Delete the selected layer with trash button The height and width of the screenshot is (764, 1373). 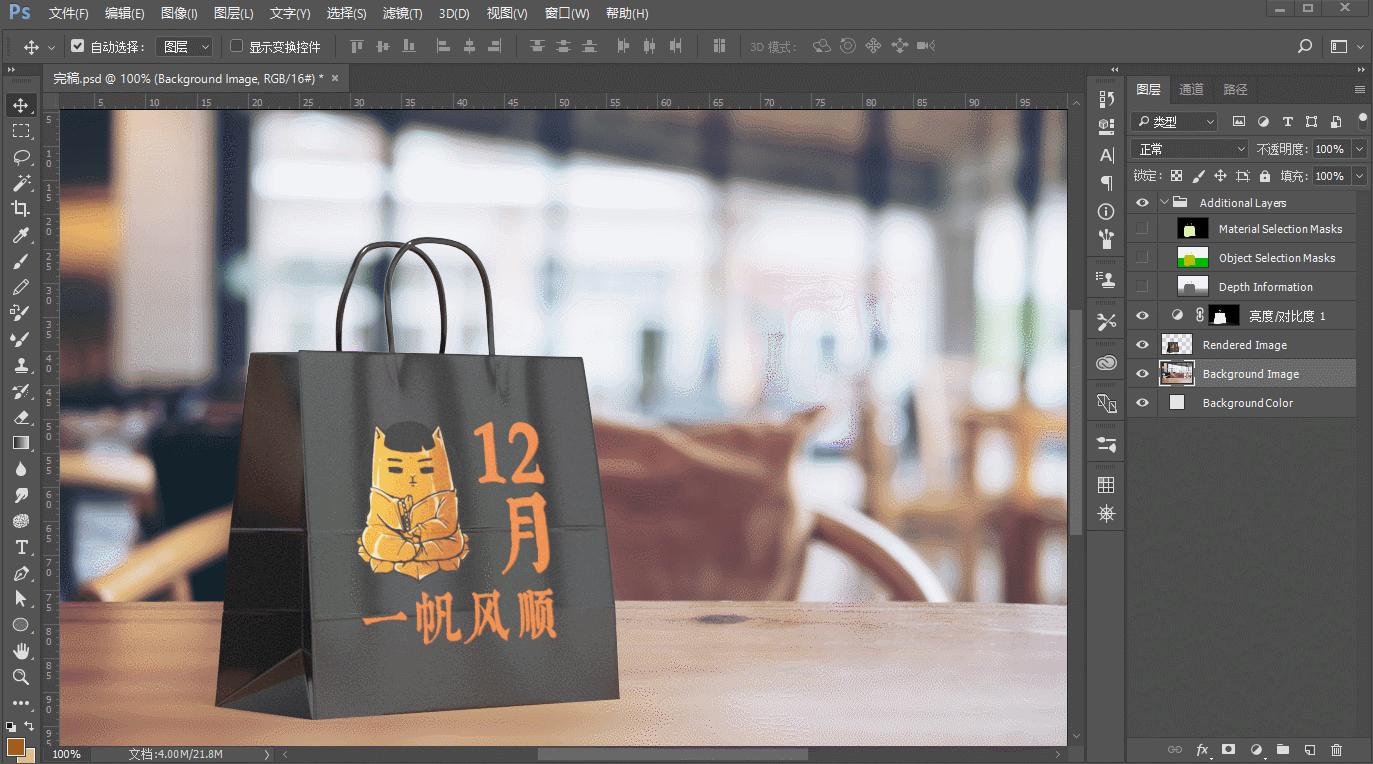1336,749
